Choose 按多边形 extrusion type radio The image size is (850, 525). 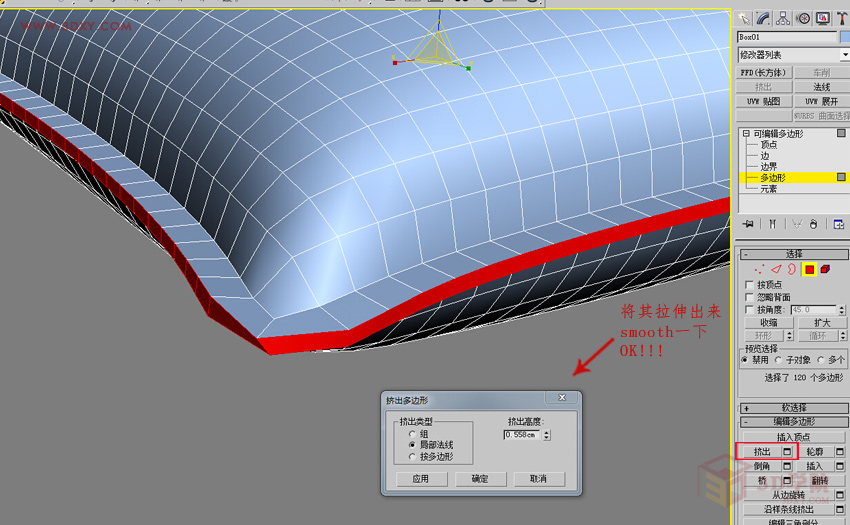coord(412,457)
